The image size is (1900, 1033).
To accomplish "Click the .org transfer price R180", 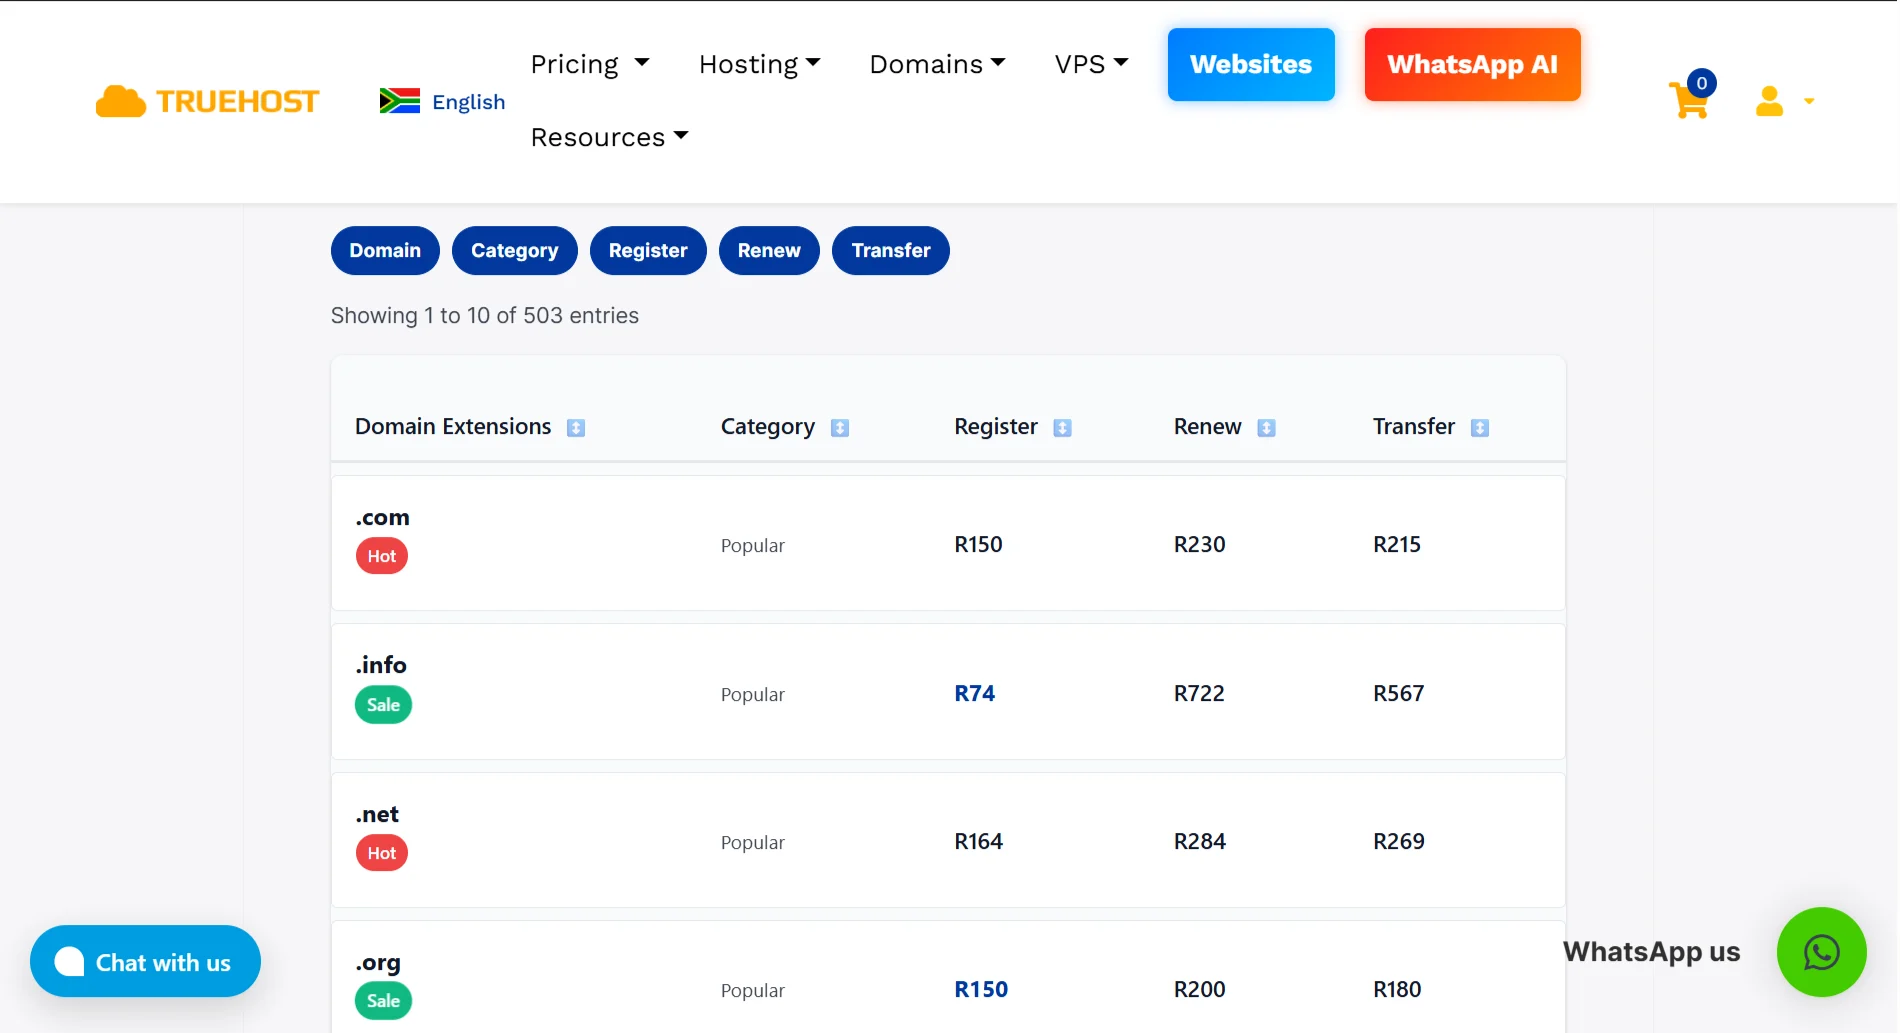I will (x=1397, y=989).
